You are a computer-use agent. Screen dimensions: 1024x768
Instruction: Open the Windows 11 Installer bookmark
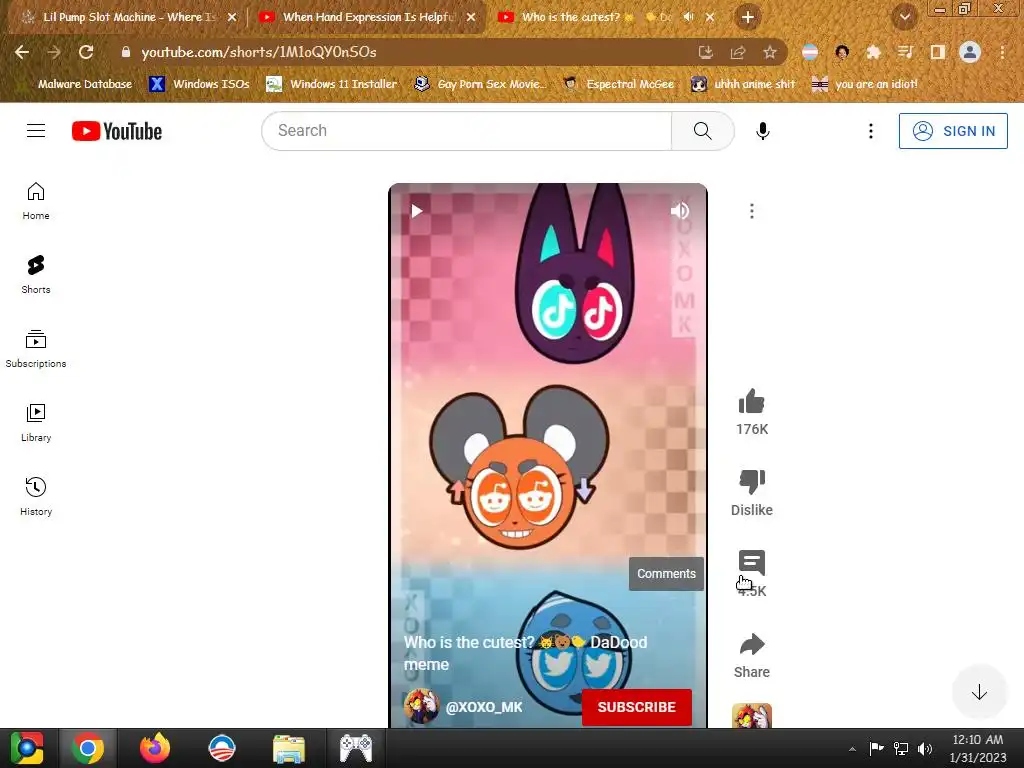[332, 84]
